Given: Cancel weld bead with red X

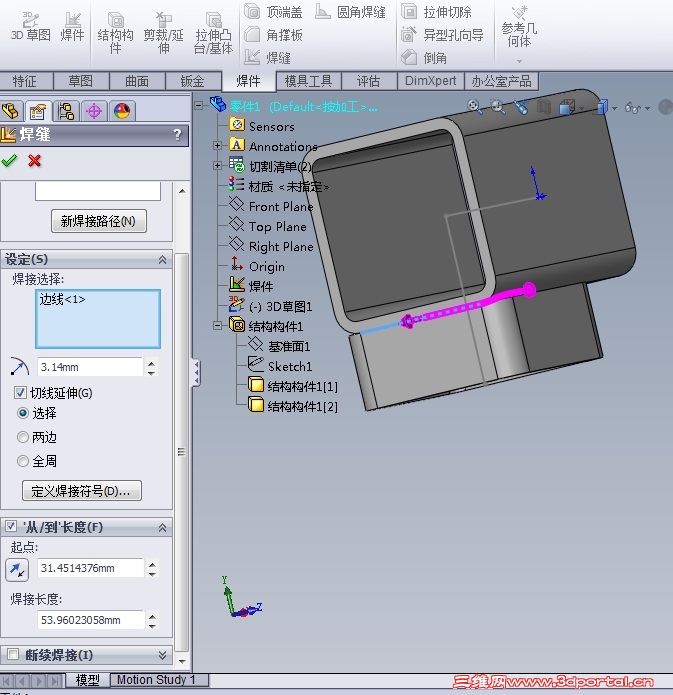Looking at the screenshot, I should click(35, 160).
